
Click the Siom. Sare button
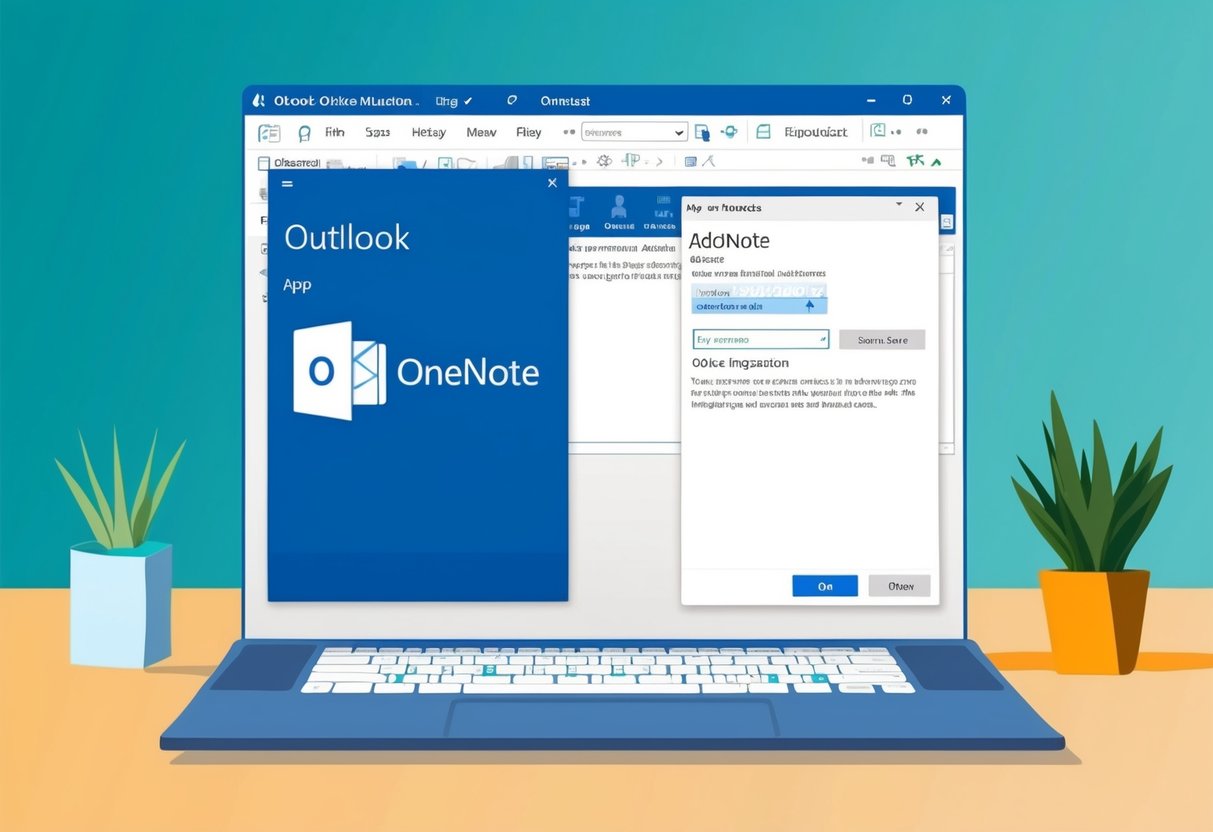pyautogui.click(x=884, y=340)
